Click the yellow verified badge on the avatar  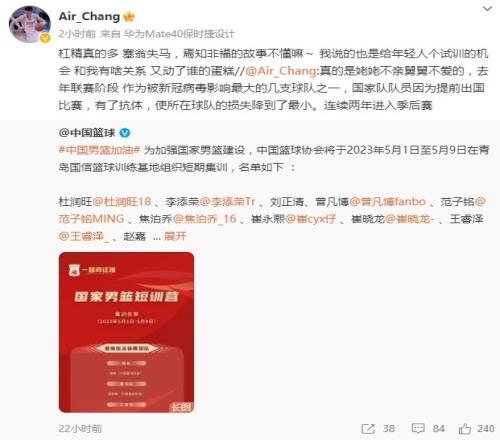click(45, 38)
